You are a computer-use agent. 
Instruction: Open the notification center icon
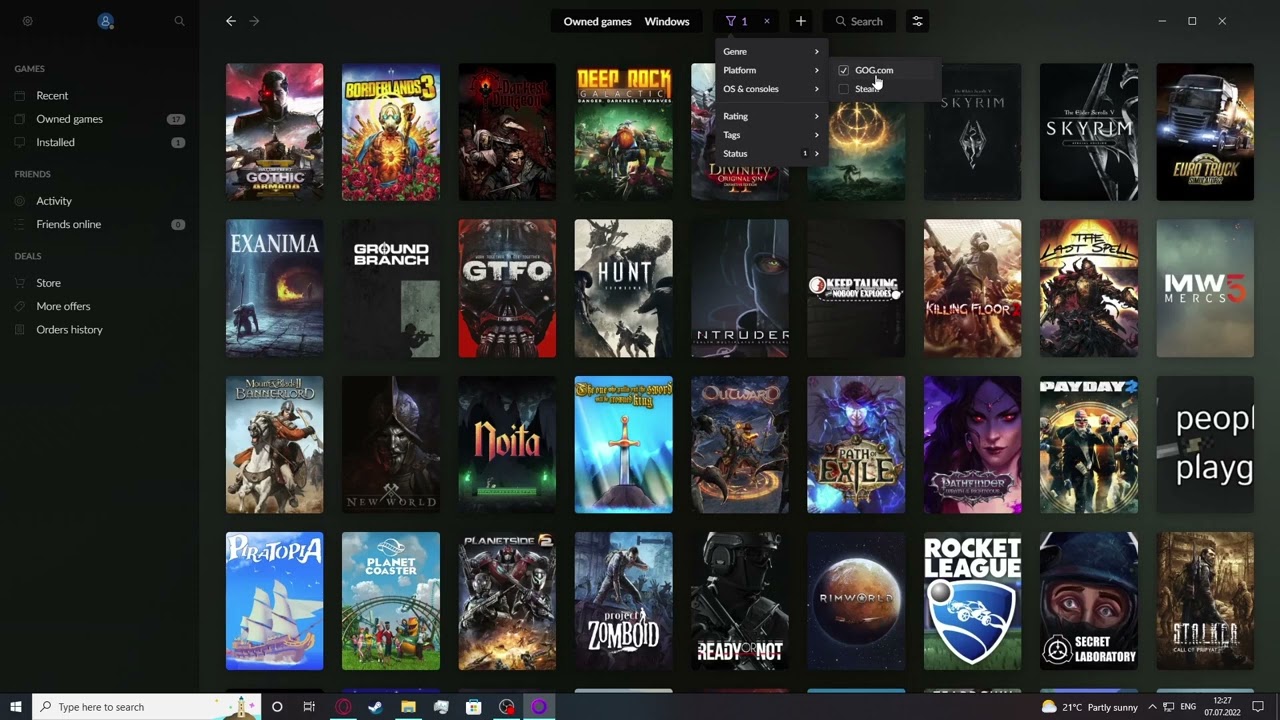(x=1258, y=707)
